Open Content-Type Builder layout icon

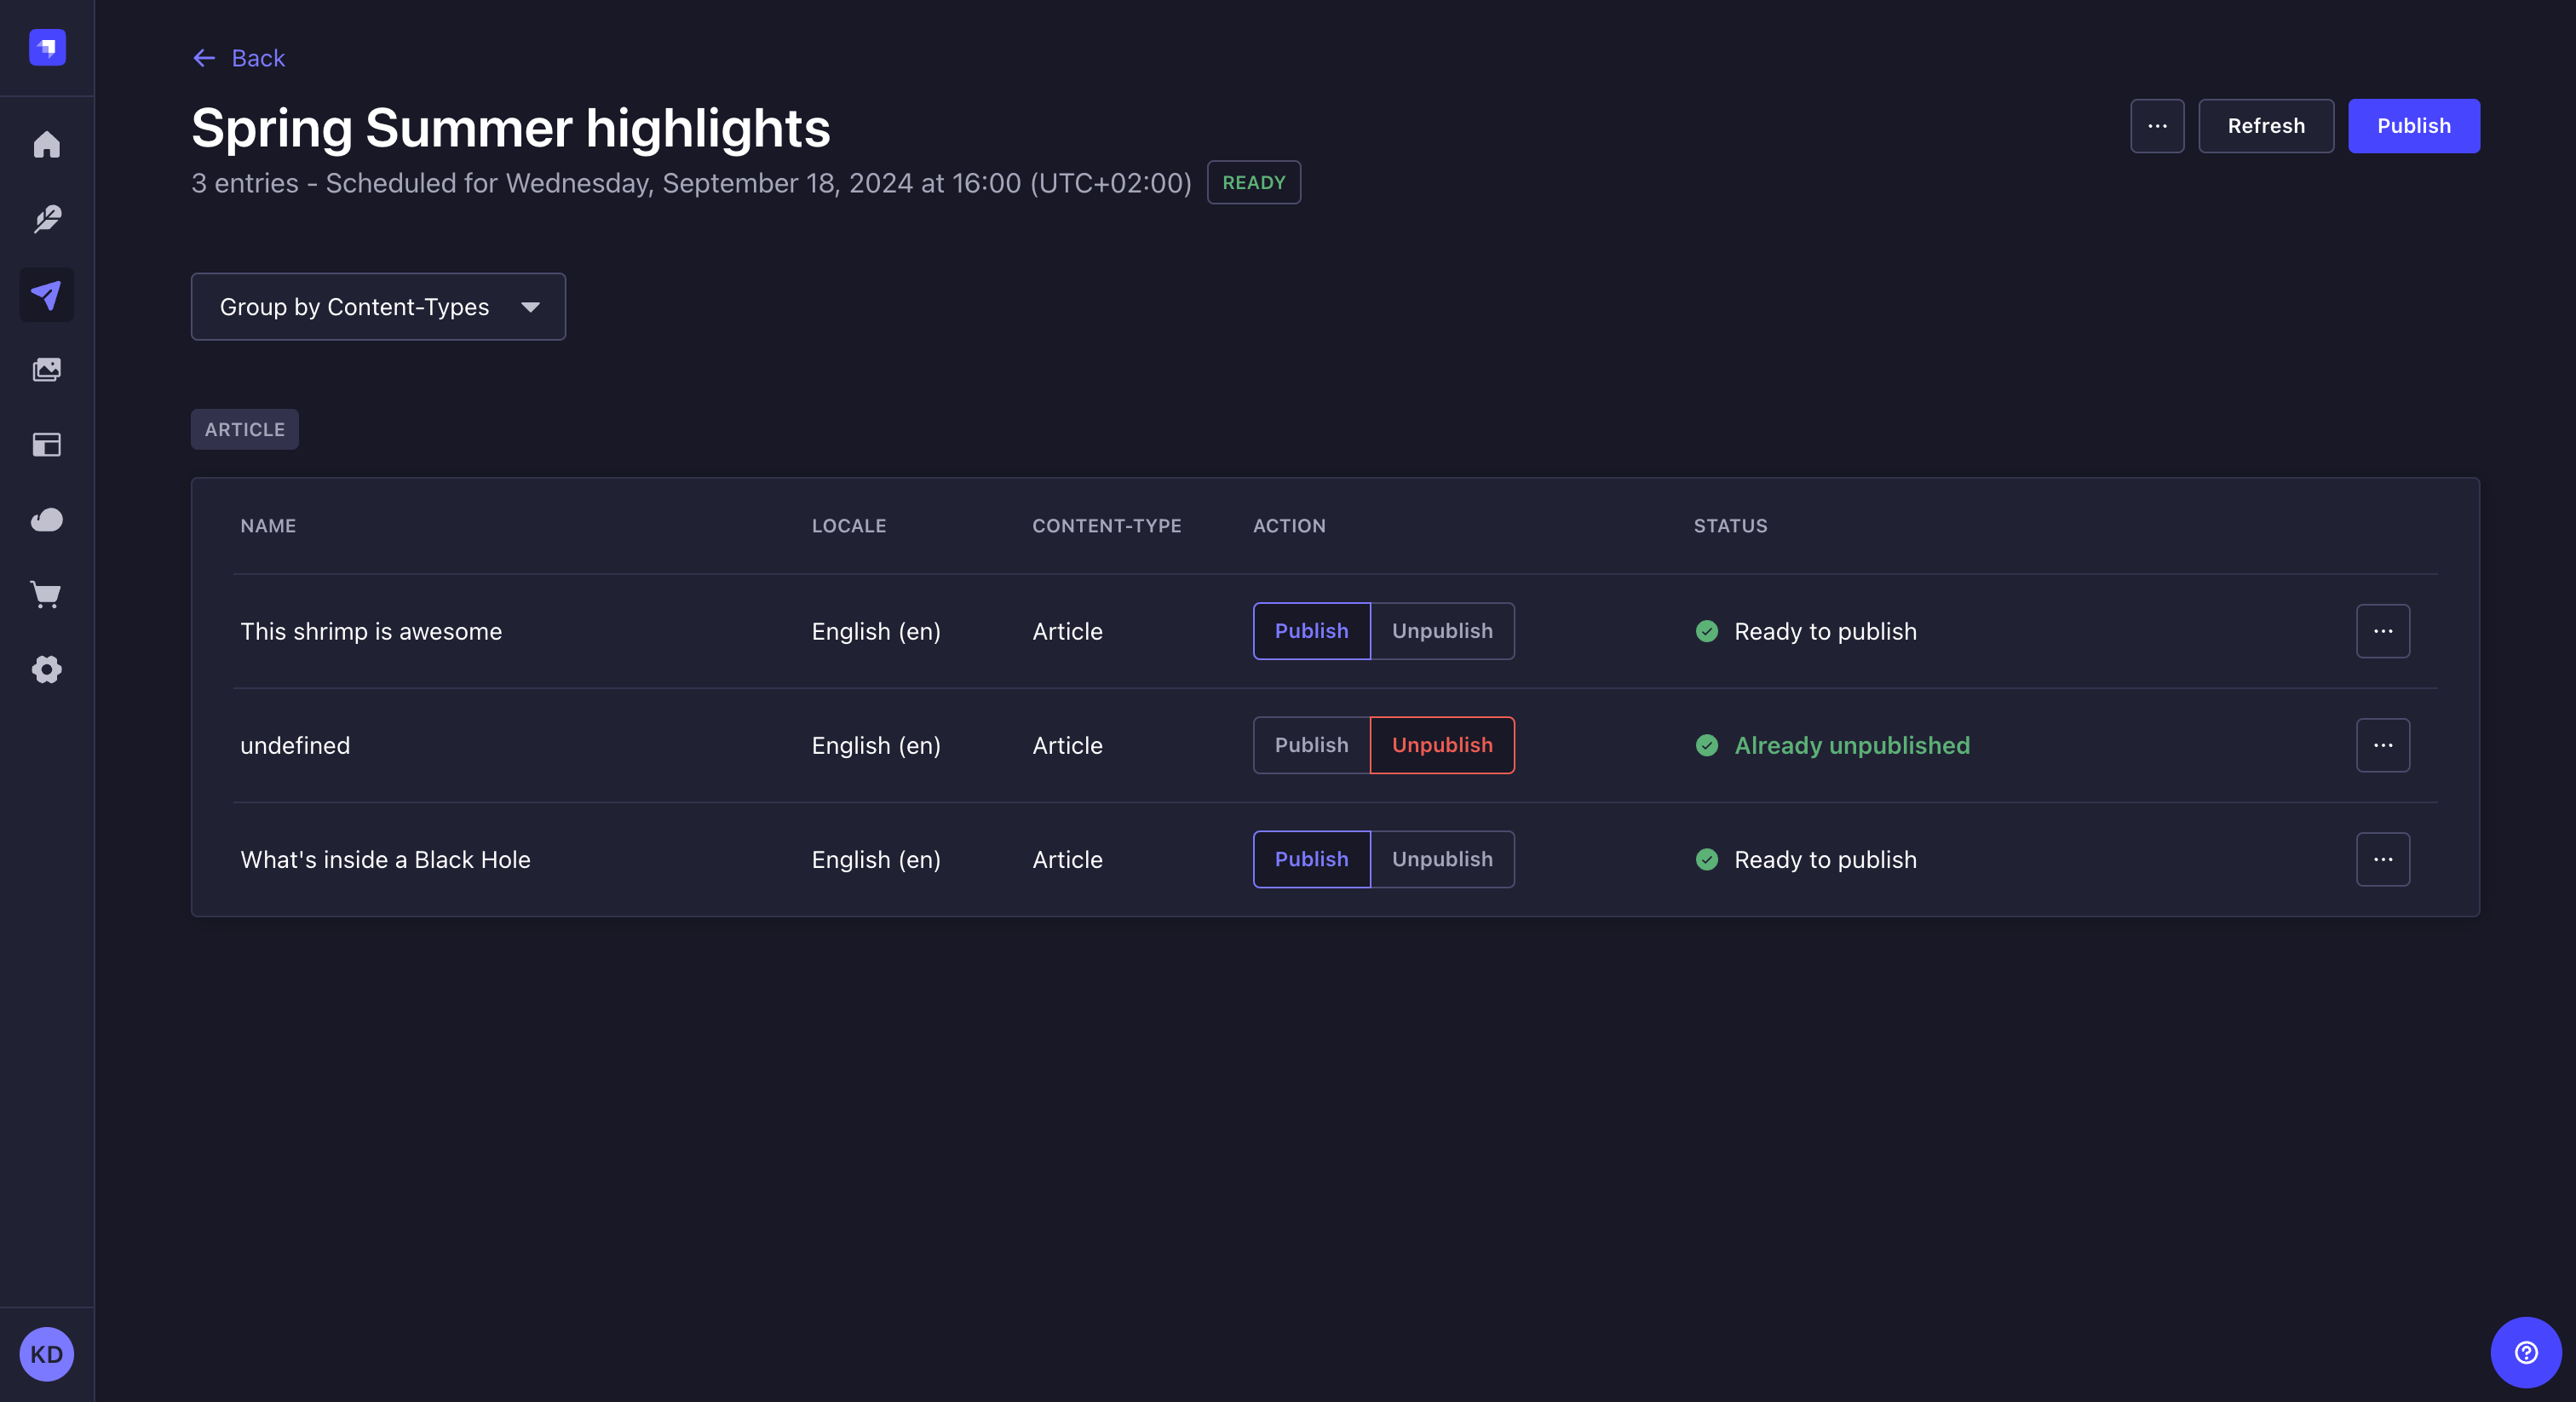[47, 445]
